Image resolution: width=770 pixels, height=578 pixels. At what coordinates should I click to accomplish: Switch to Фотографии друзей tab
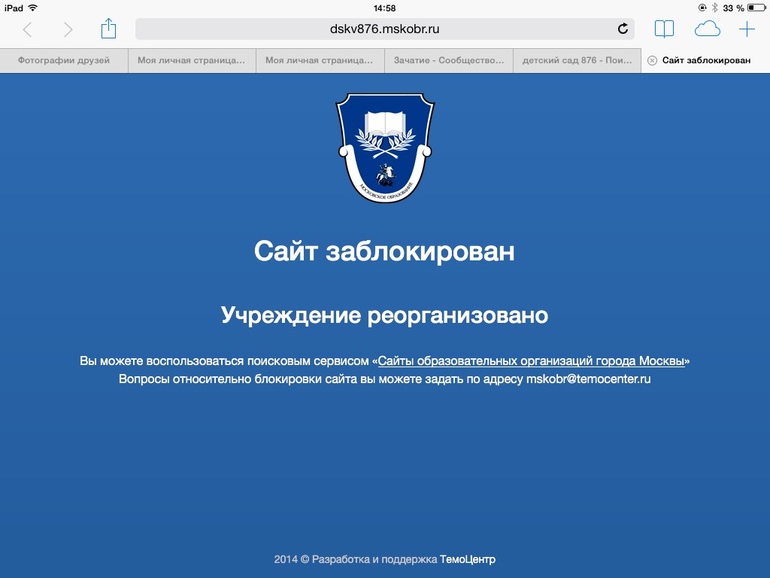coord(64,60)
